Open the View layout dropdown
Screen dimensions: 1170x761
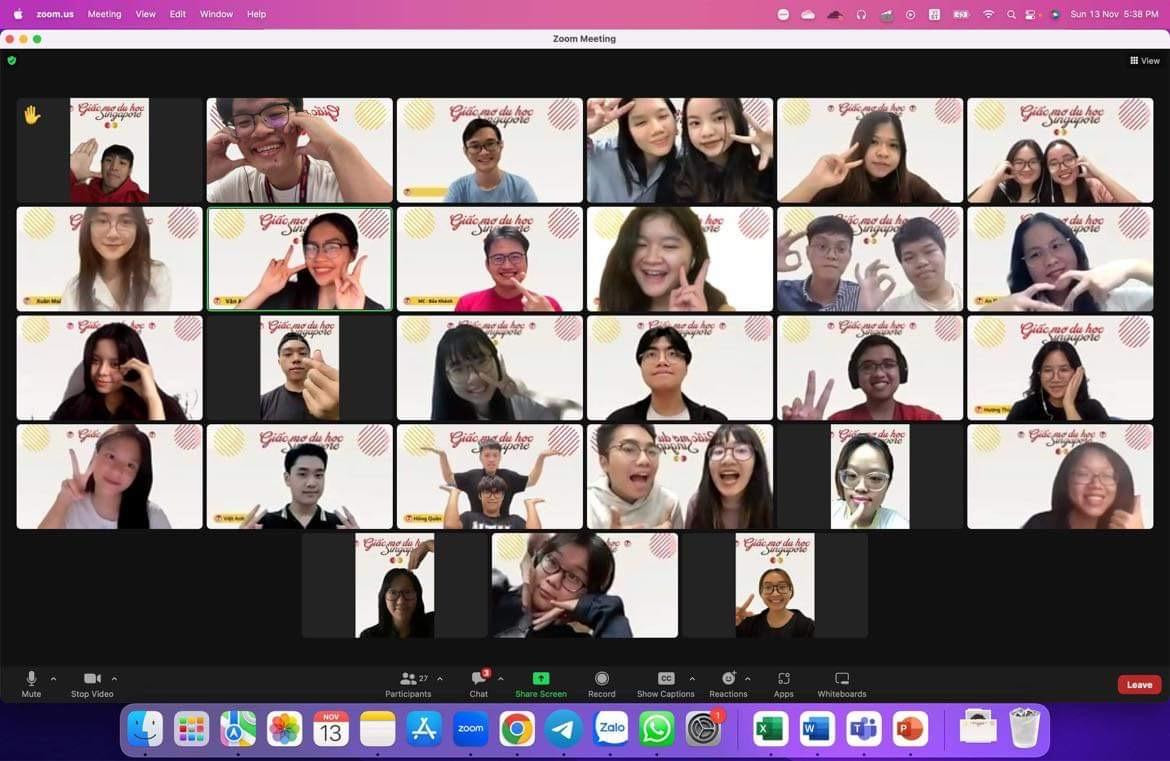(1145, 61)
